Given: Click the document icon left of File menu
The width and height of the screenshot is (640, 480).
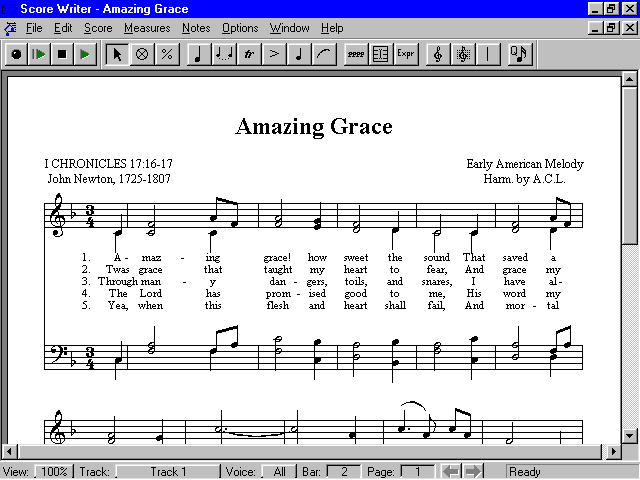Looking at the screenshot, I should click(x=10, y=29).
